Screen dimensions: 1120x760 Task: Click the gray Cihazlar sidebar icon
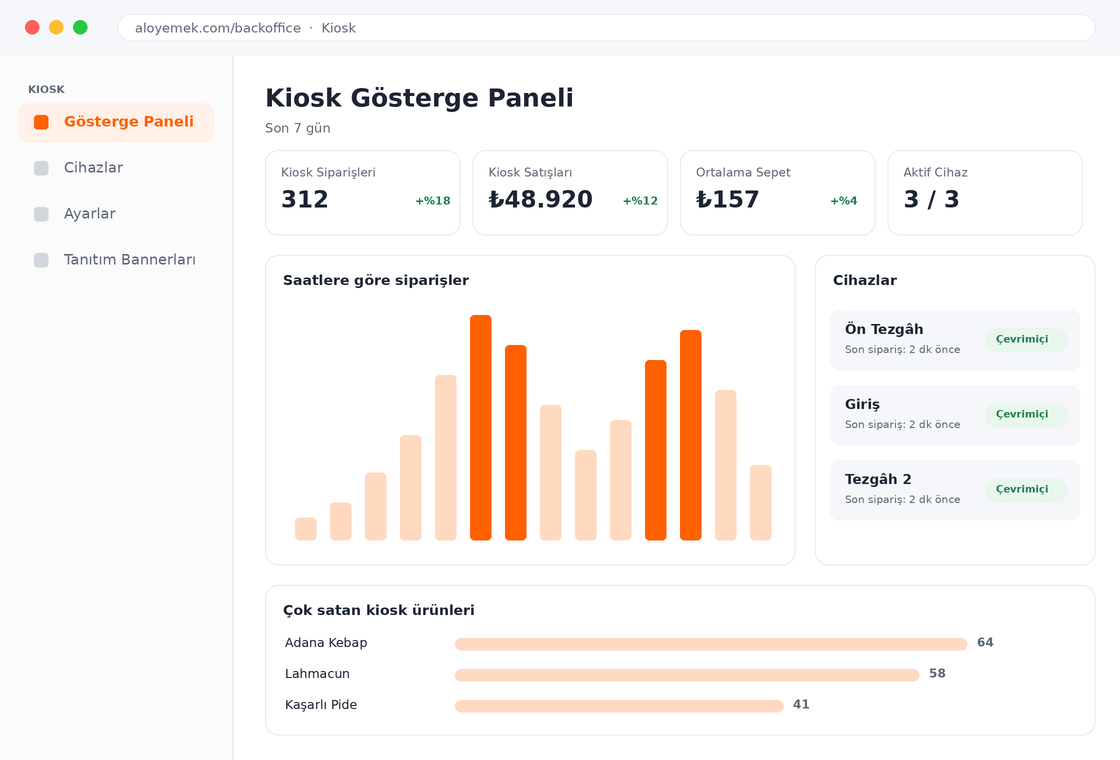coord(41,168)
